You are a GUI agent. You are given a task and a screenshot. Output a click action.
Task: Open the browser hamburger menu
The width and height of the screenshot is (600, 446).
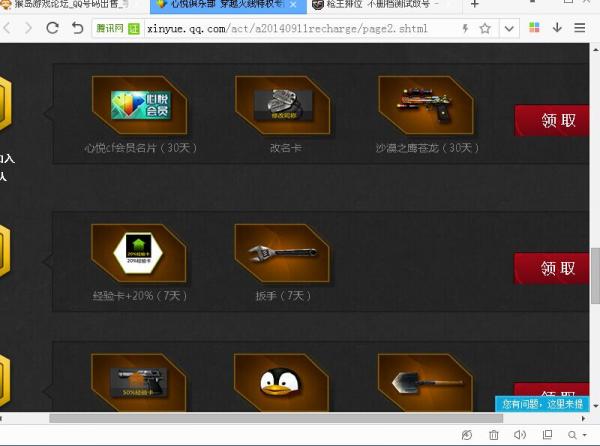[x=580, y=28]
